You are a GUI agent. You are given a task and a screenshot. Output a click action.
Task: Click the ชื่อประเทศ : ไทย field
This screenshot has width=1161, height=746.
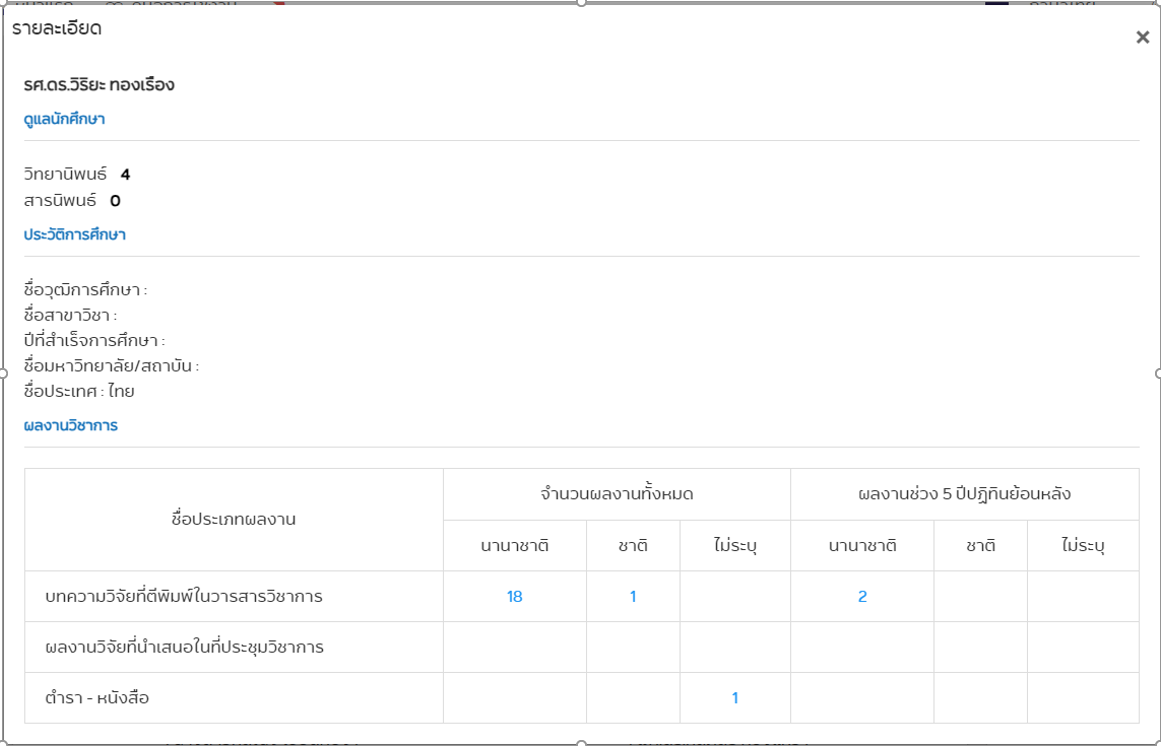79,392
